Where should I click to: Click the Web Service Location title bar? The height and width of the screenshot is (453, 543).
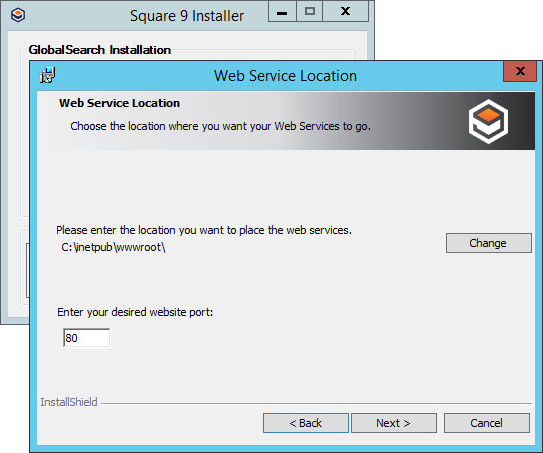(285, 76)
